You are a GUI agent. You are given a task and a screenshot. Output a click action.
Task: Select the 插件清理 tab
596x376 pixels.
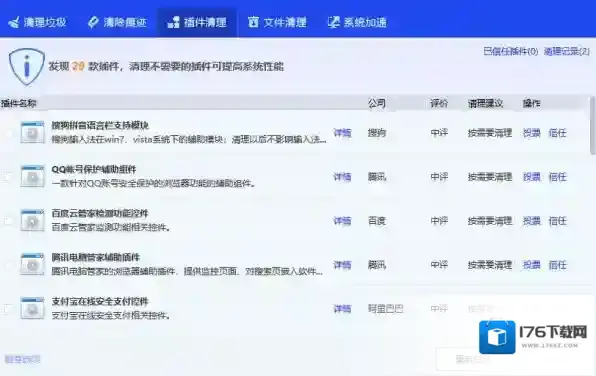pyautogui.click(x=197, y=22)
